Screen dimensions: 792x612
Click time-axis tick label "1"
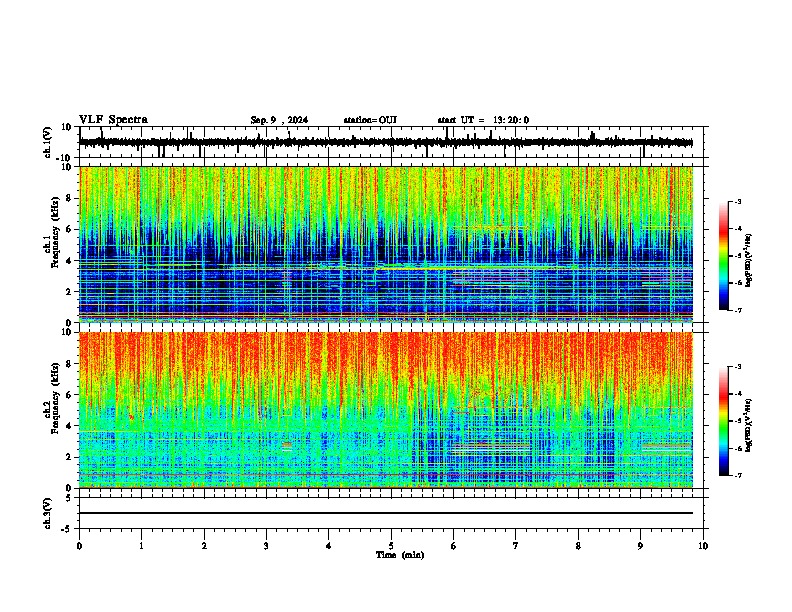[141, 546]
